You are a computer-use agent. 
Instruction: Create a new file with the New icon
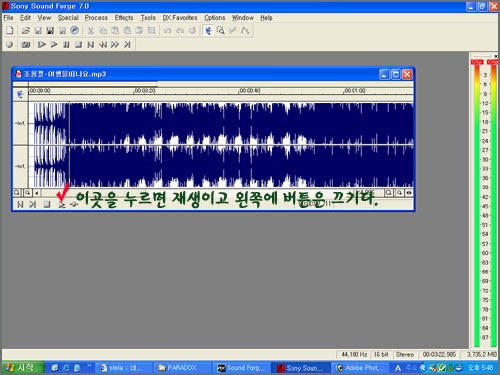10,31
